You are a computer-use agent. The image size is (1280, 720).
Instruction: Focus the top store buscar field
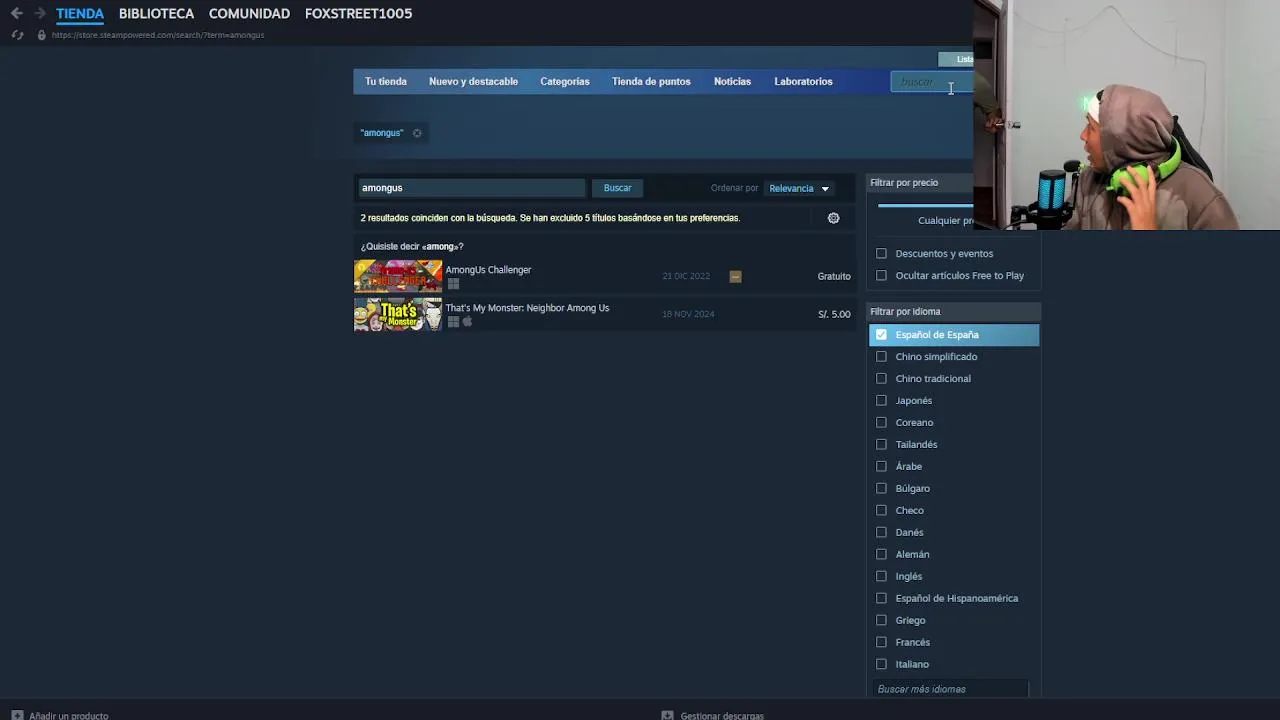point(932,82)
